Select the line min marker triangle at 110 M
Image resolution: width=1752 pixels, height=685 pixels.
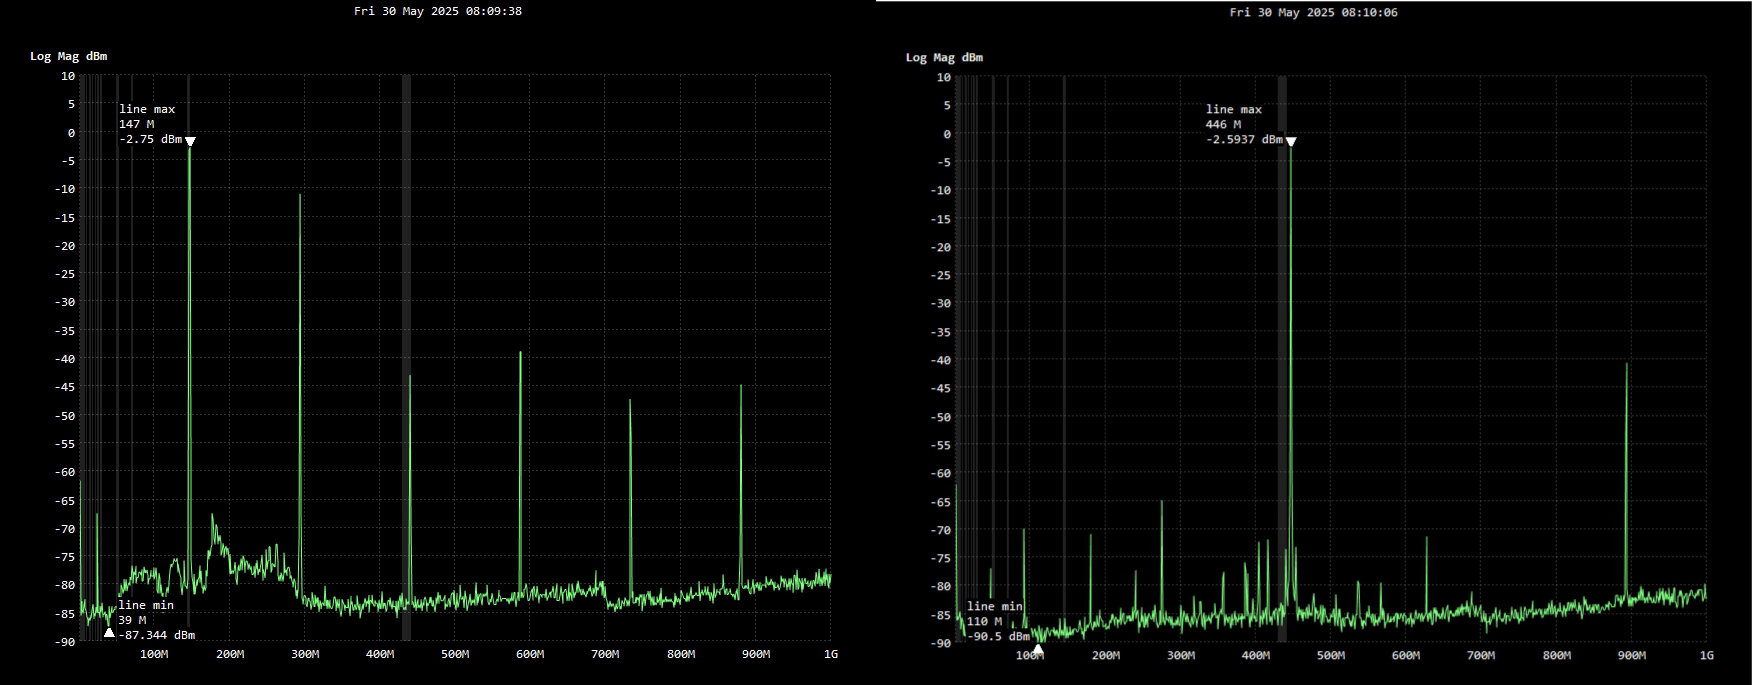coord(1038,649)
